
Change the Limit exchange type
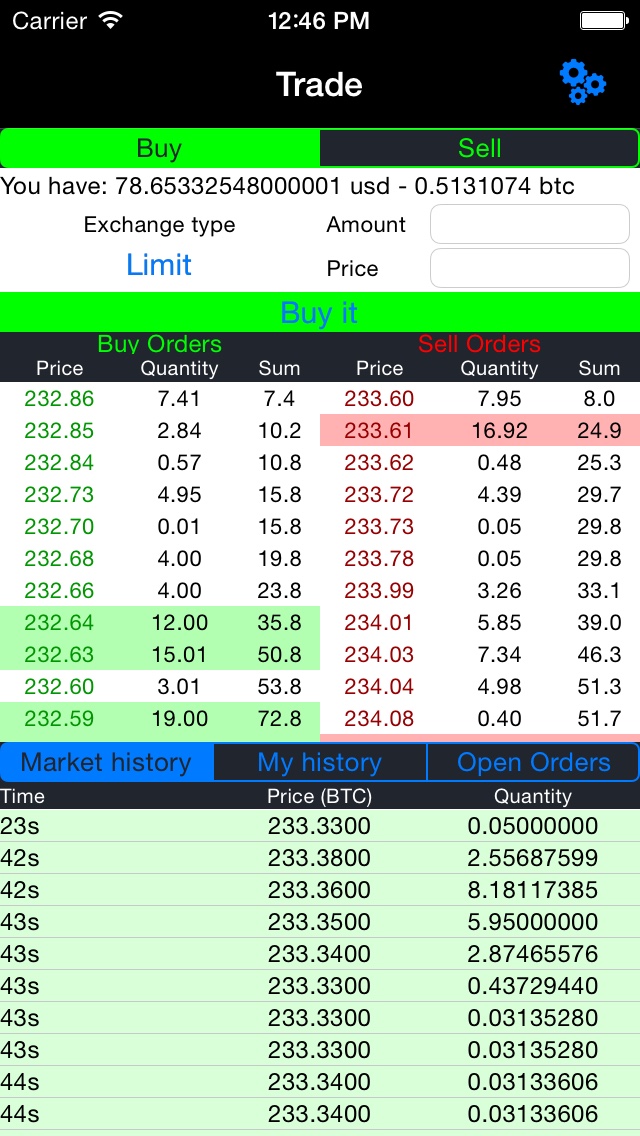tap(159, 265)
